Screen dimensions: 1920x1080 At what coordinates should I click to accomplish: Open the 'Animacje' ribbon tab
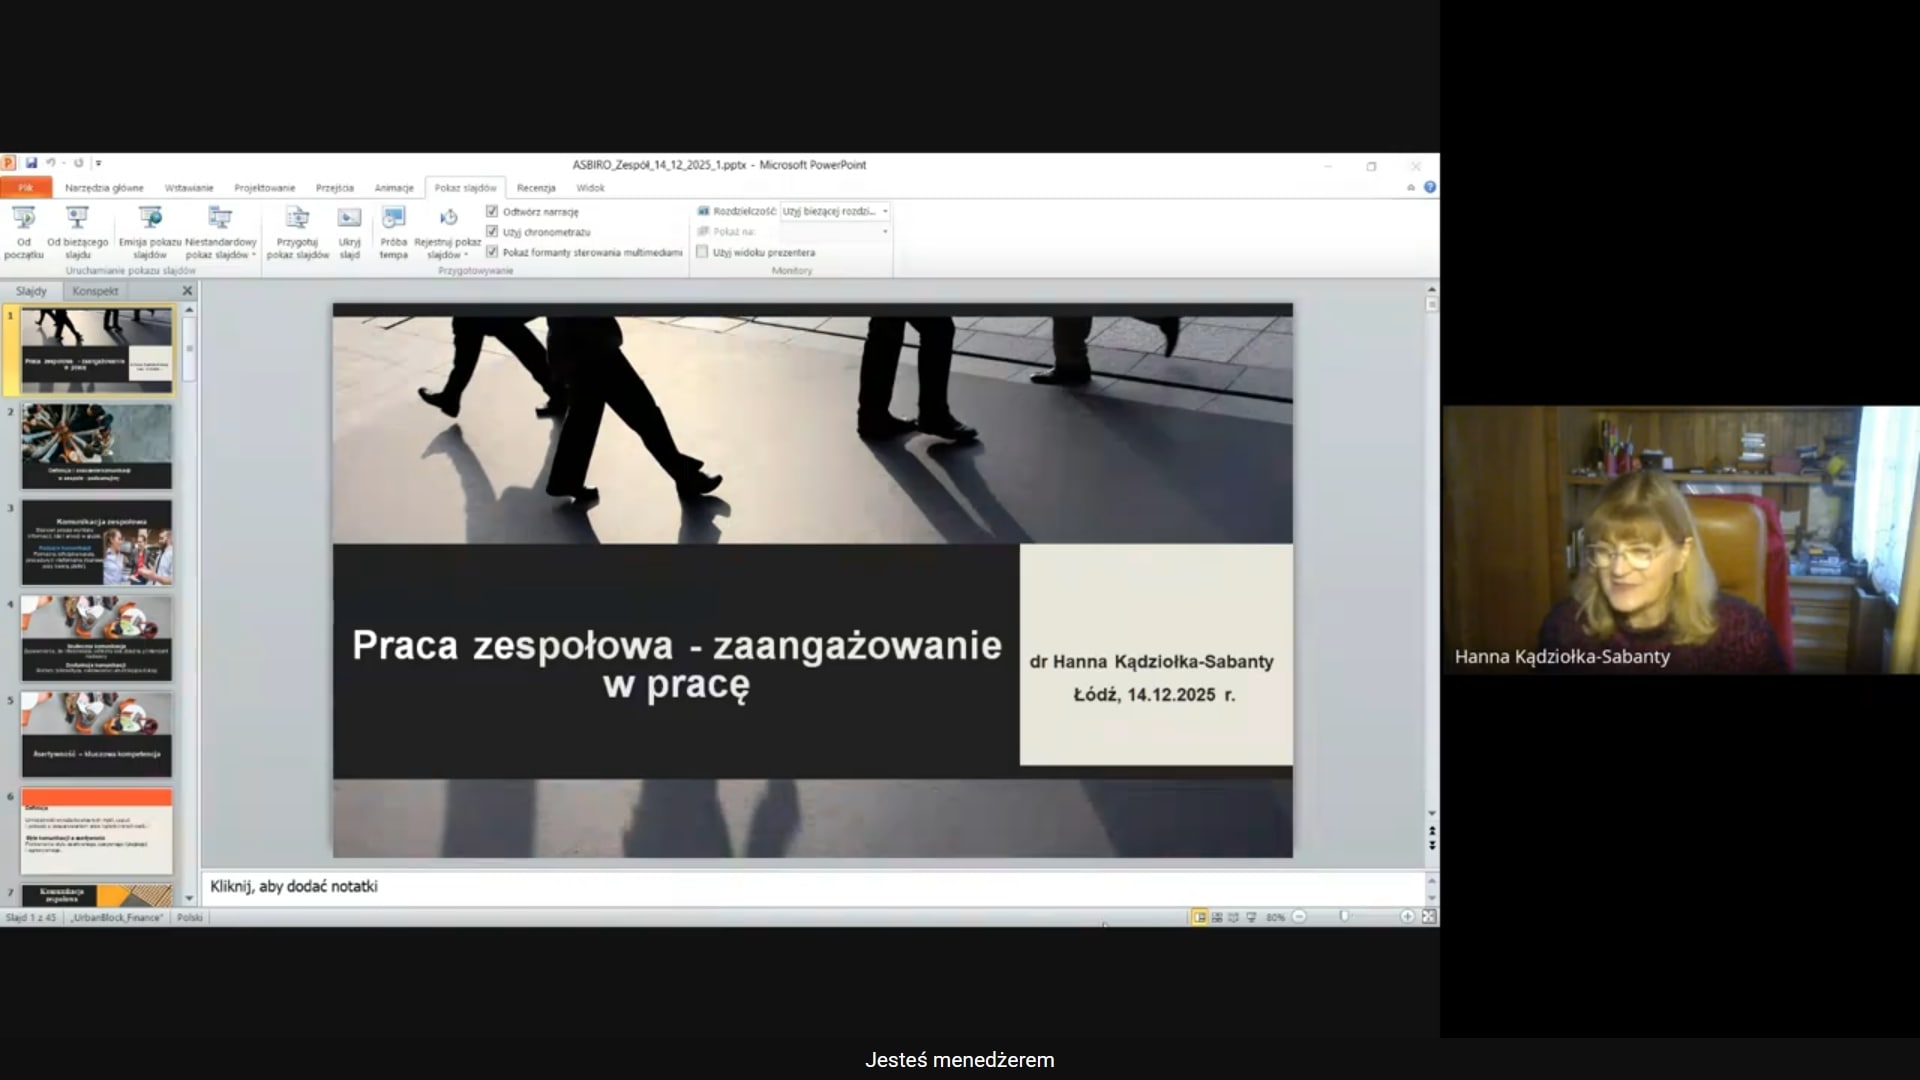[x=393, y=188]
